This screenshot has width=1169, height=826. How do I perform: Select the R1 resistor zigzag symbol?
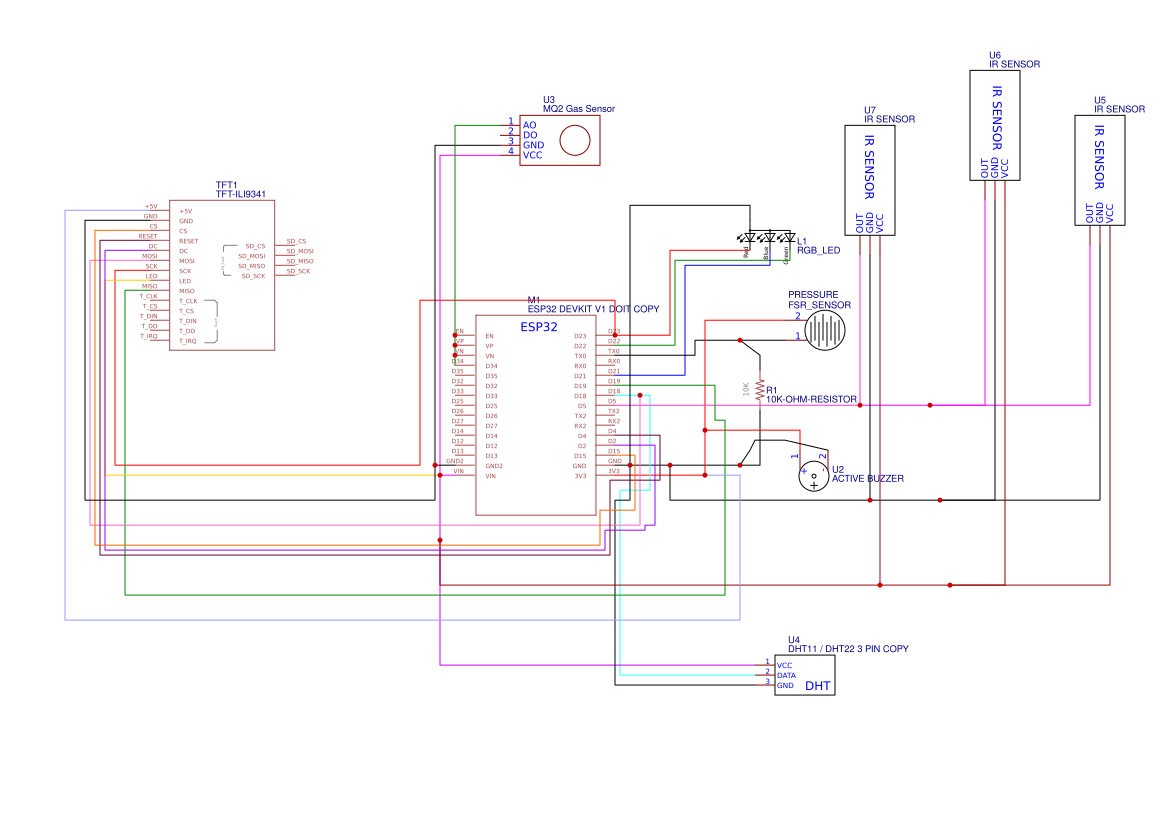click(x=760, y=389)
